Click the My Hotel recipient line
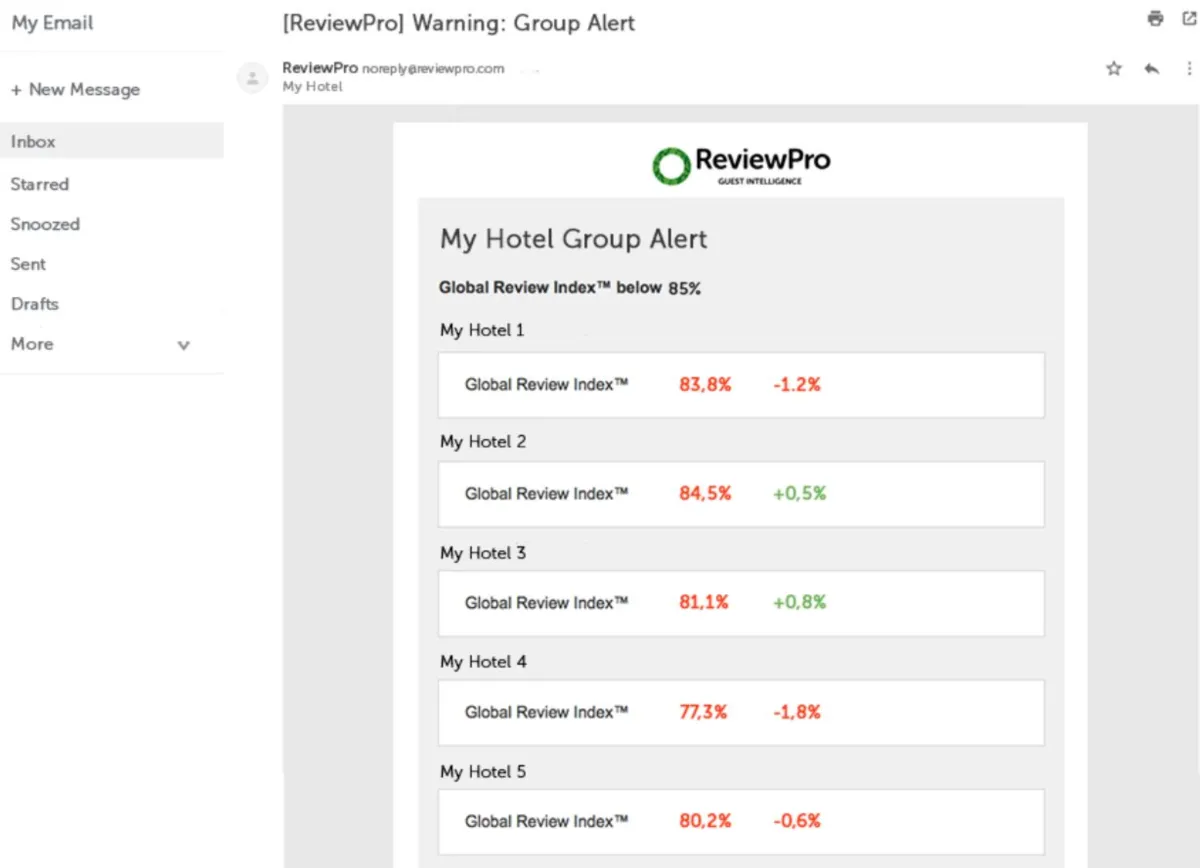 click(x=313, y=87)
